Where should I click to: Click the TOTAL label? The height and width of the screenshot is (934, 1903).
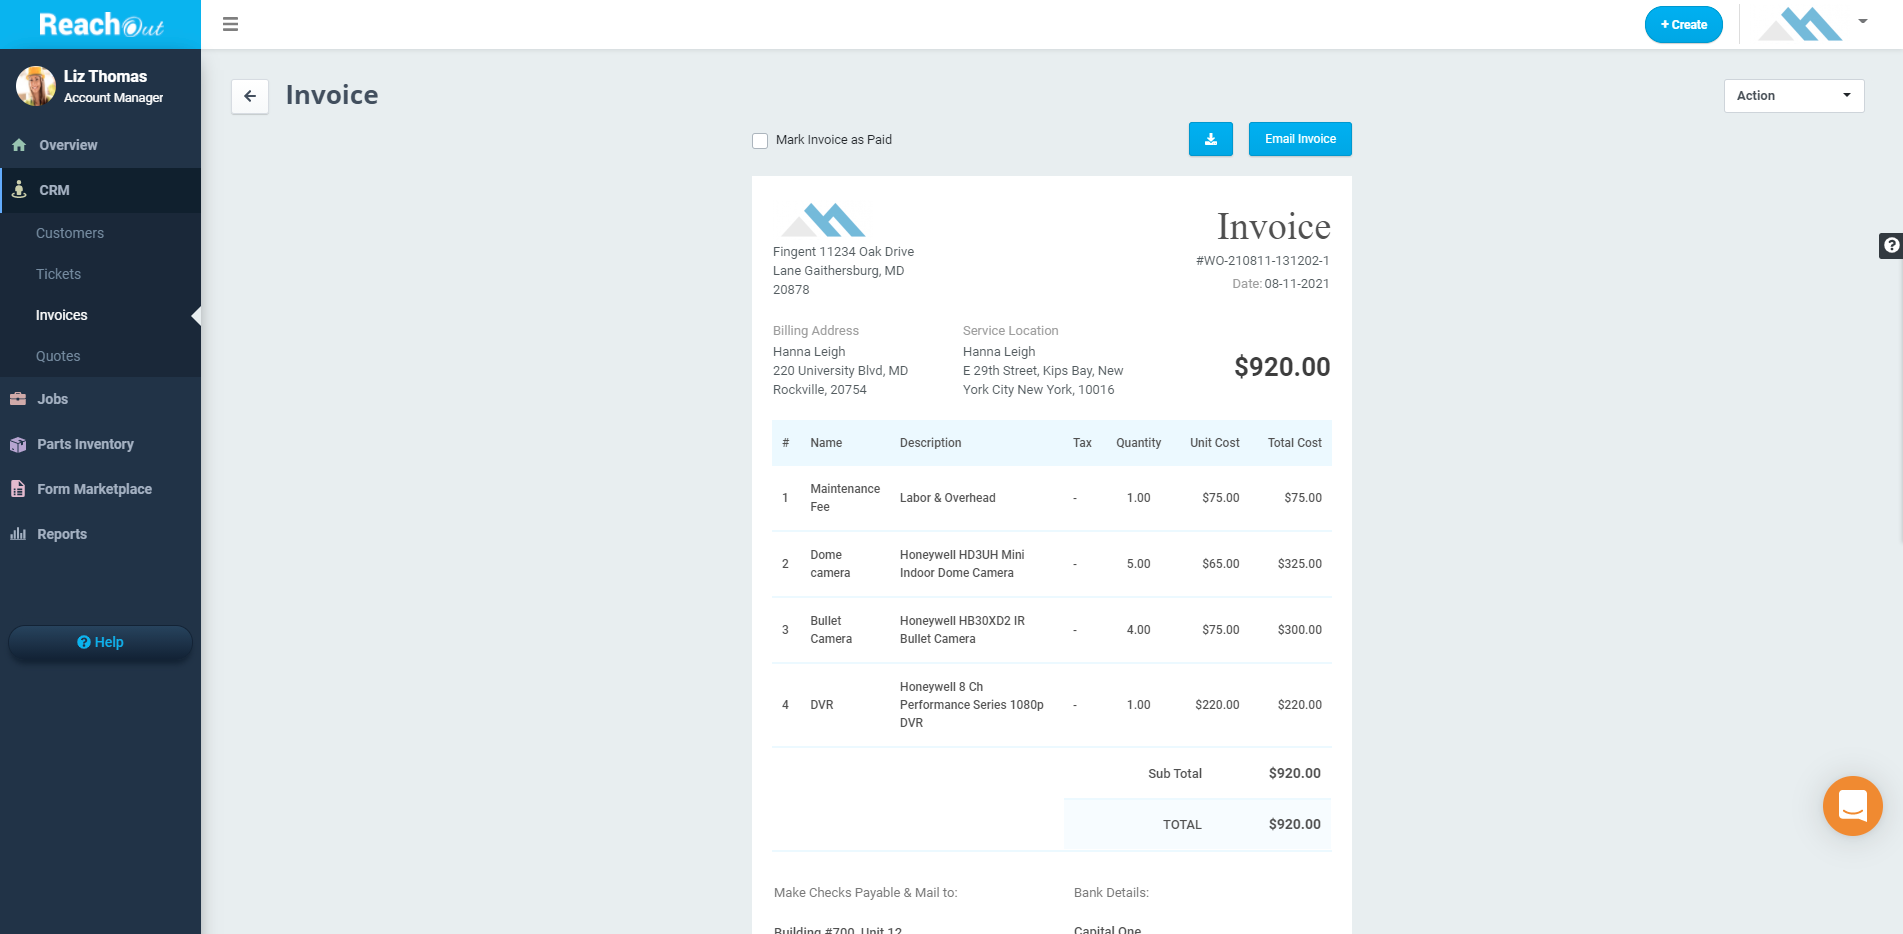point(1182,825)
